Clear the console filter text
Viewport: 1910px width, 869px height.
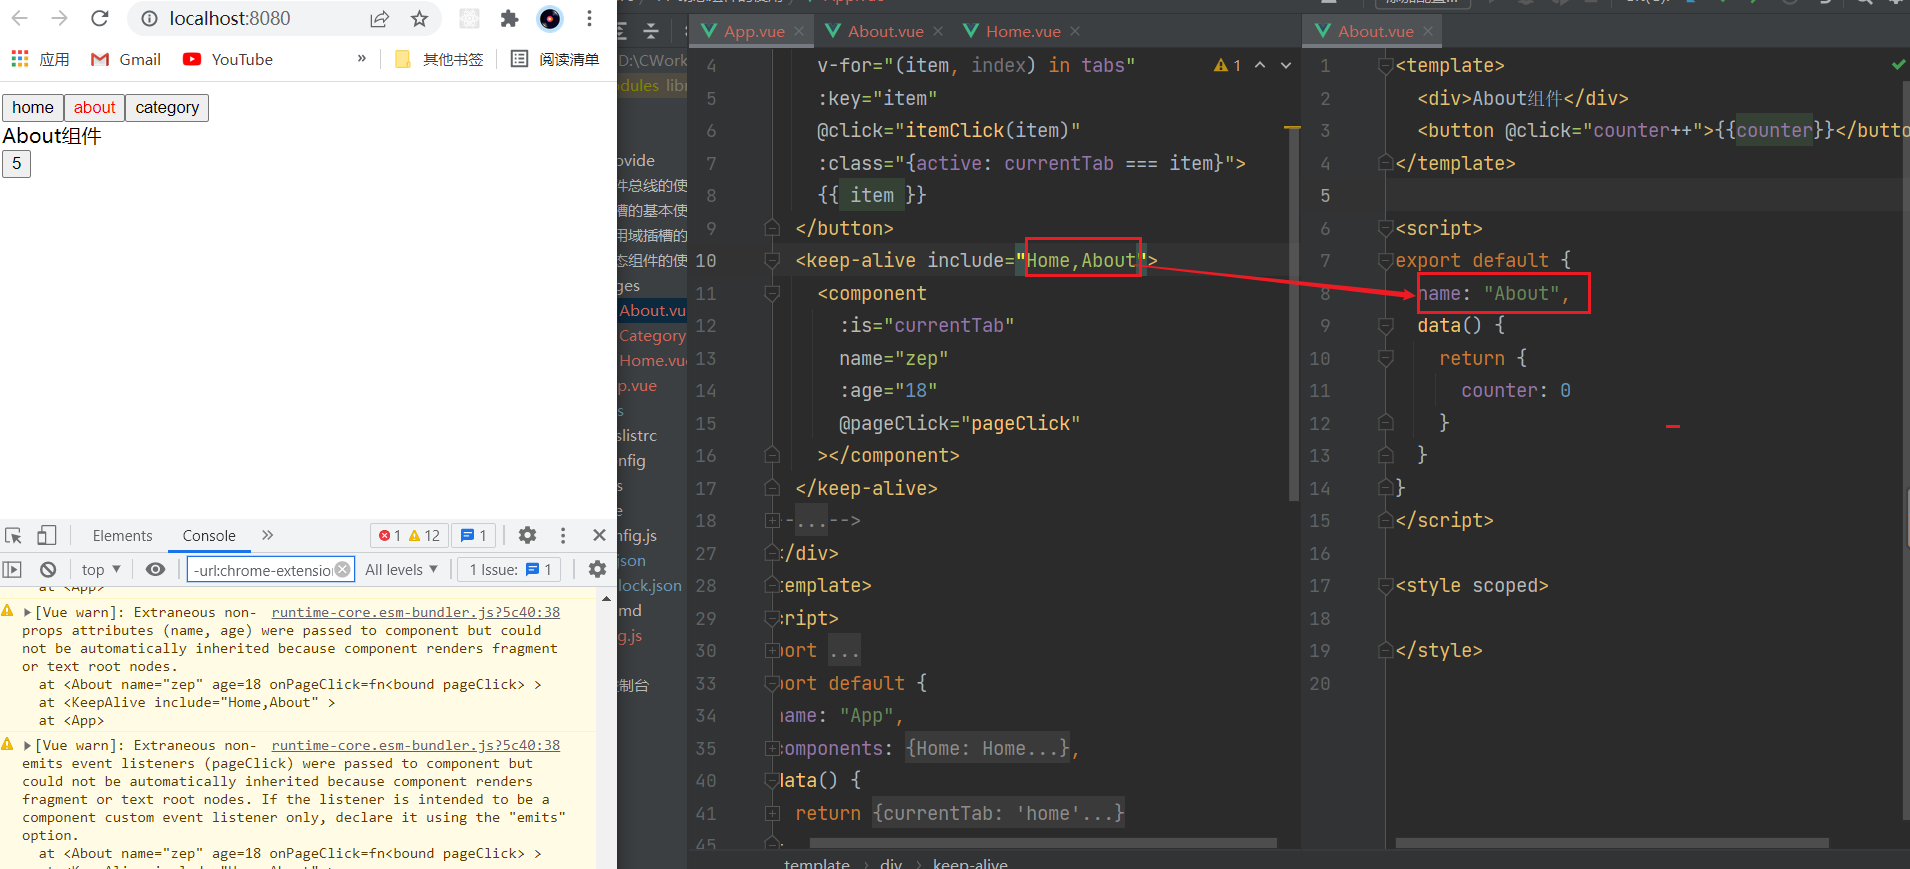342,569
